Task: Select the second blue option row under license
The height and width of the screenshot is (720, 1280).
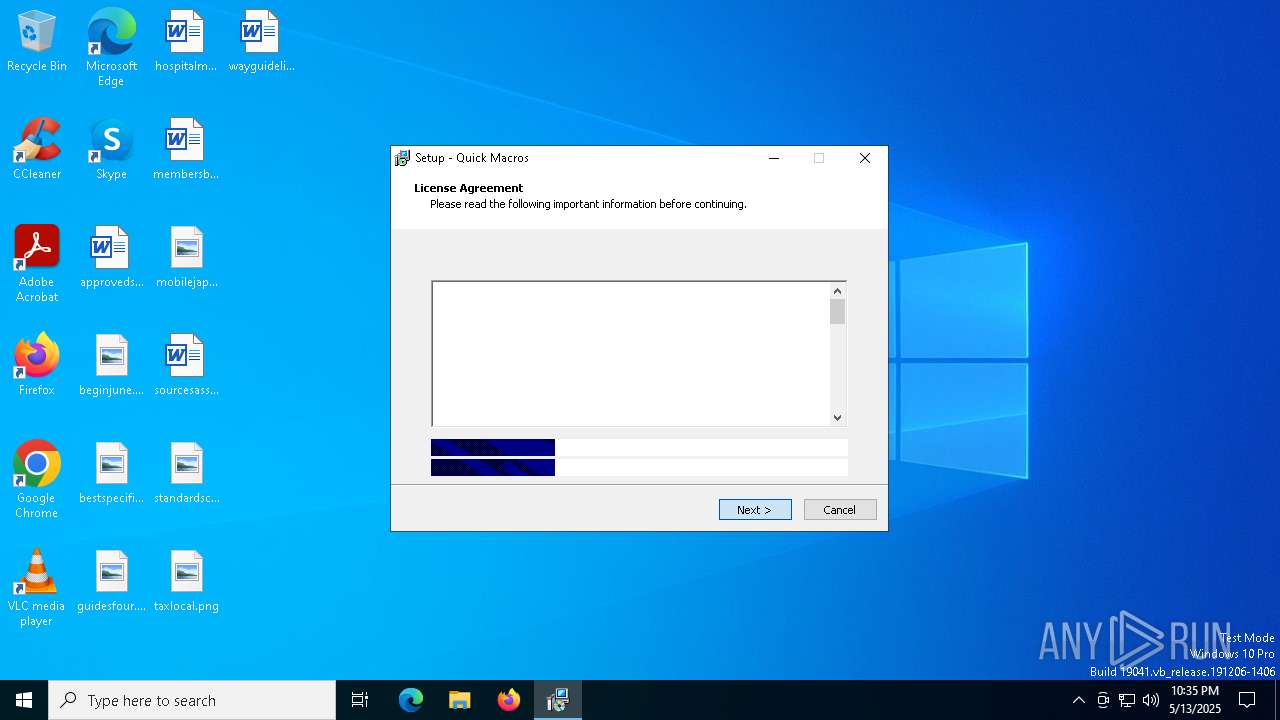Action: pyautogui.click(x=639, y=468)
